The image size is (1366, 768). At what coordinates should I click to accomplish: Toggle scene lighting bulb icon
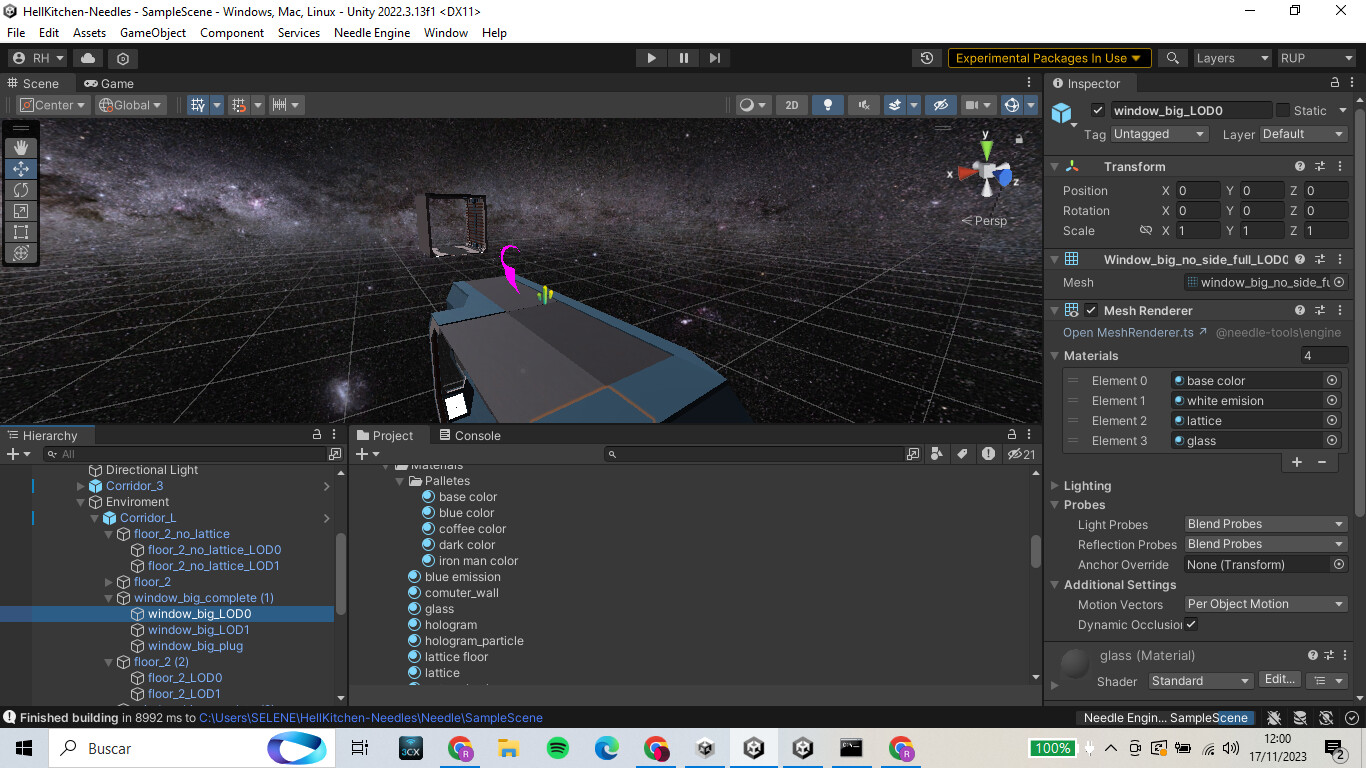[827, 105]
